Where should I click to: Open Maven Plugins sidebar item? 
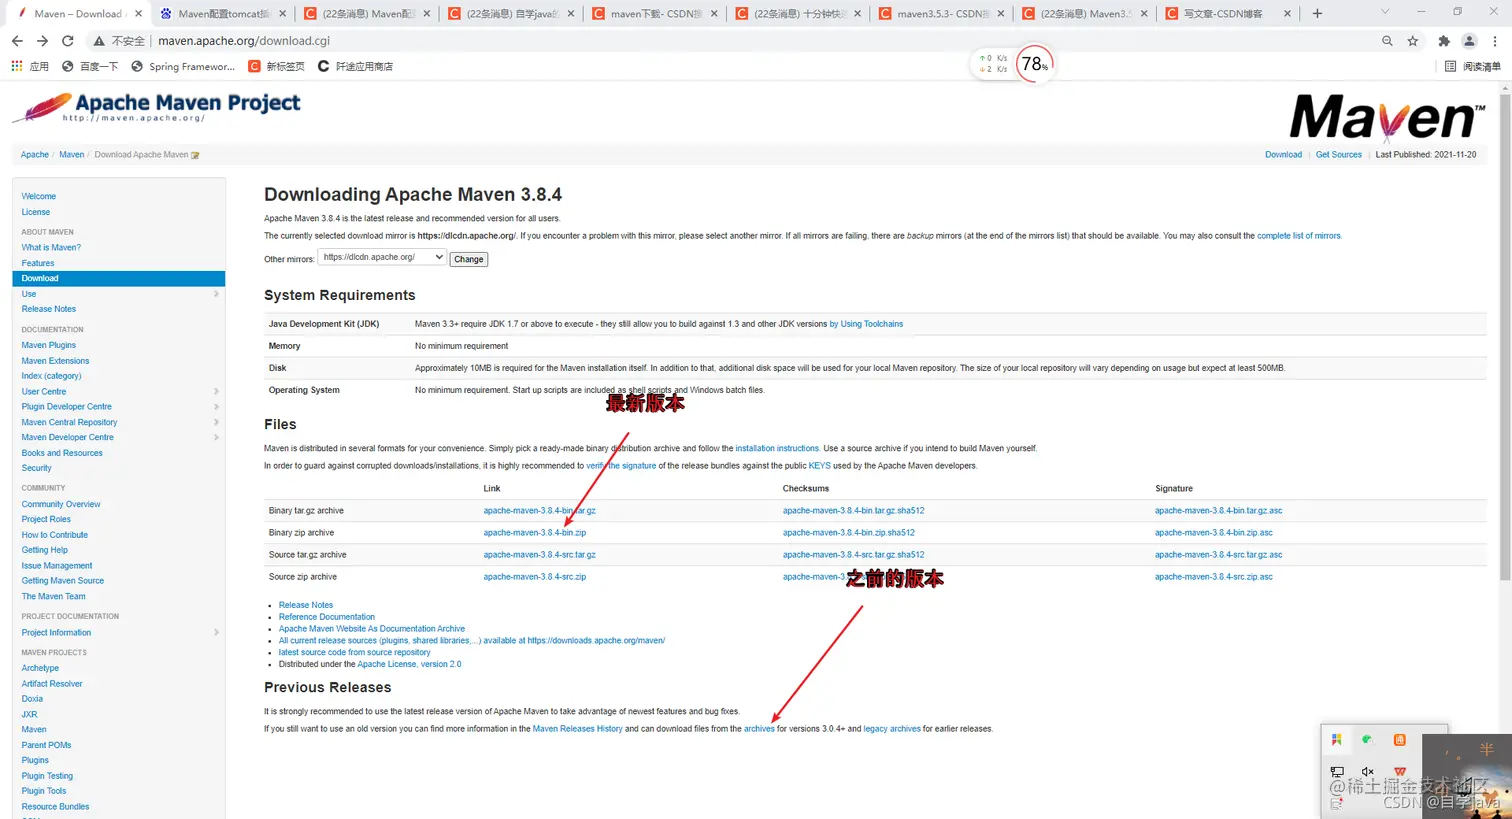tap(49, 345)
